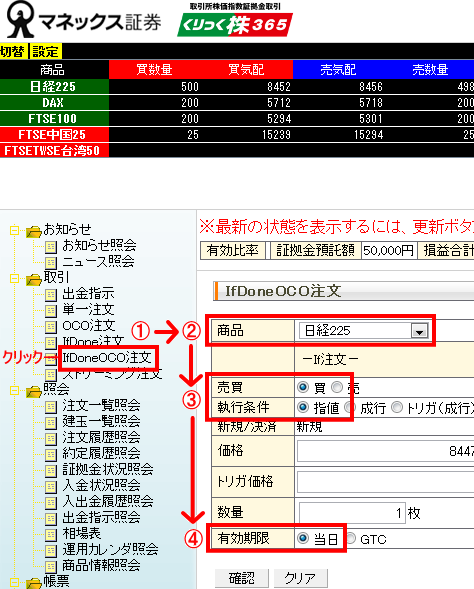Click page icon beside 注文履歴照会
The width and height of the screenshot is (474, 589).
[x=51, y=439]
